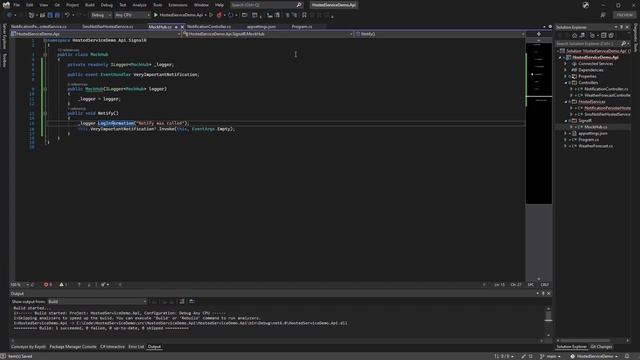Open C# Interactive bottom tab

tap(112, 347)
